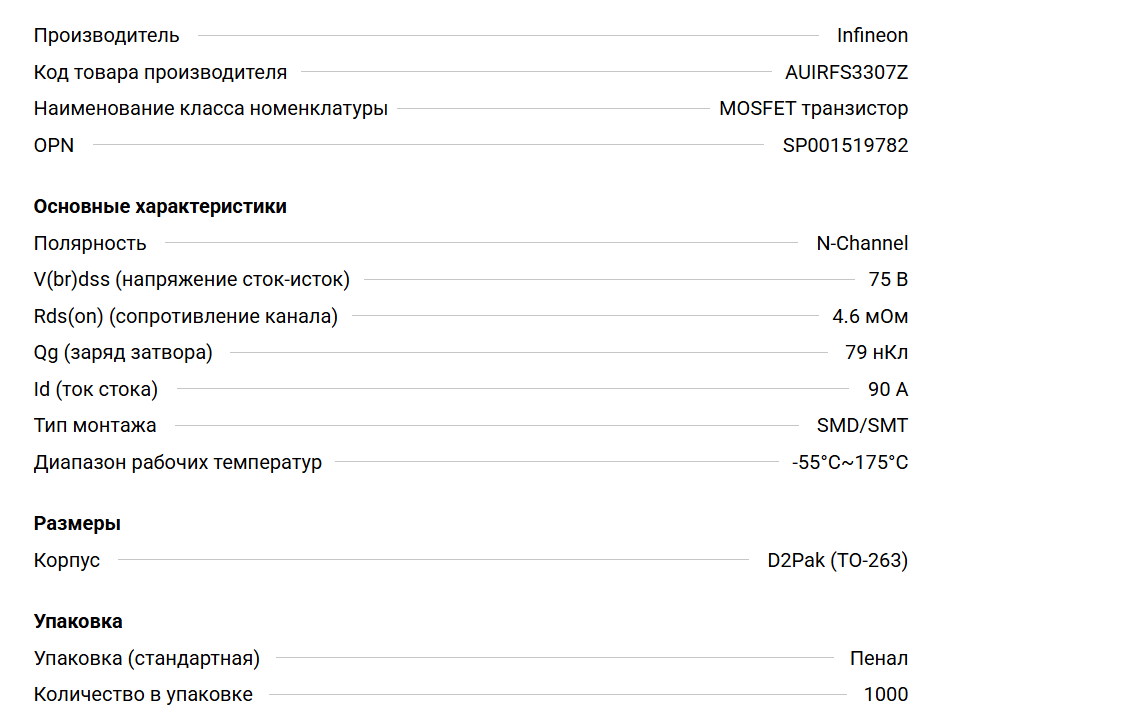Click the Rds(on) (сопротивление канала) label
The image size is (1138, 723).
[186, 317]
